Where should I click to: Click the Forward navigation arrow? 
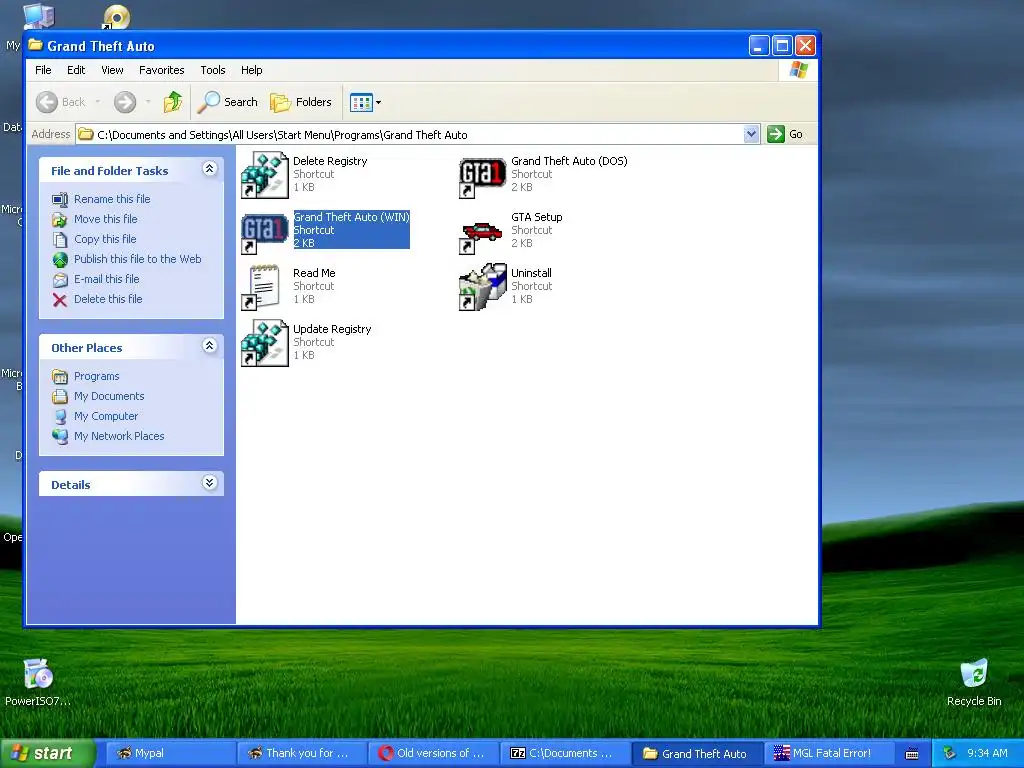[x=125, y=102]
